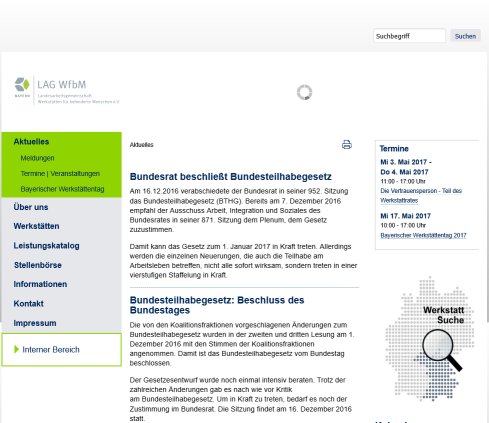The width and height of the screenshot is (489, 423).
Task: Go to Bayerischer Werkstättentag in the sidebar
Action: pyautogui.click(x=62, y=189)
